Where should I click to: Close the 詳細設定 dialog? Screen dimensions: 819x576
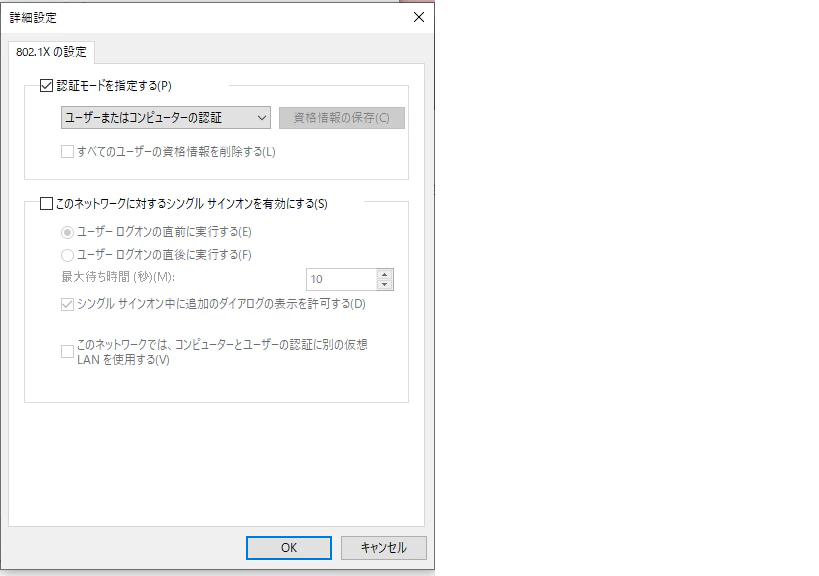418,17
